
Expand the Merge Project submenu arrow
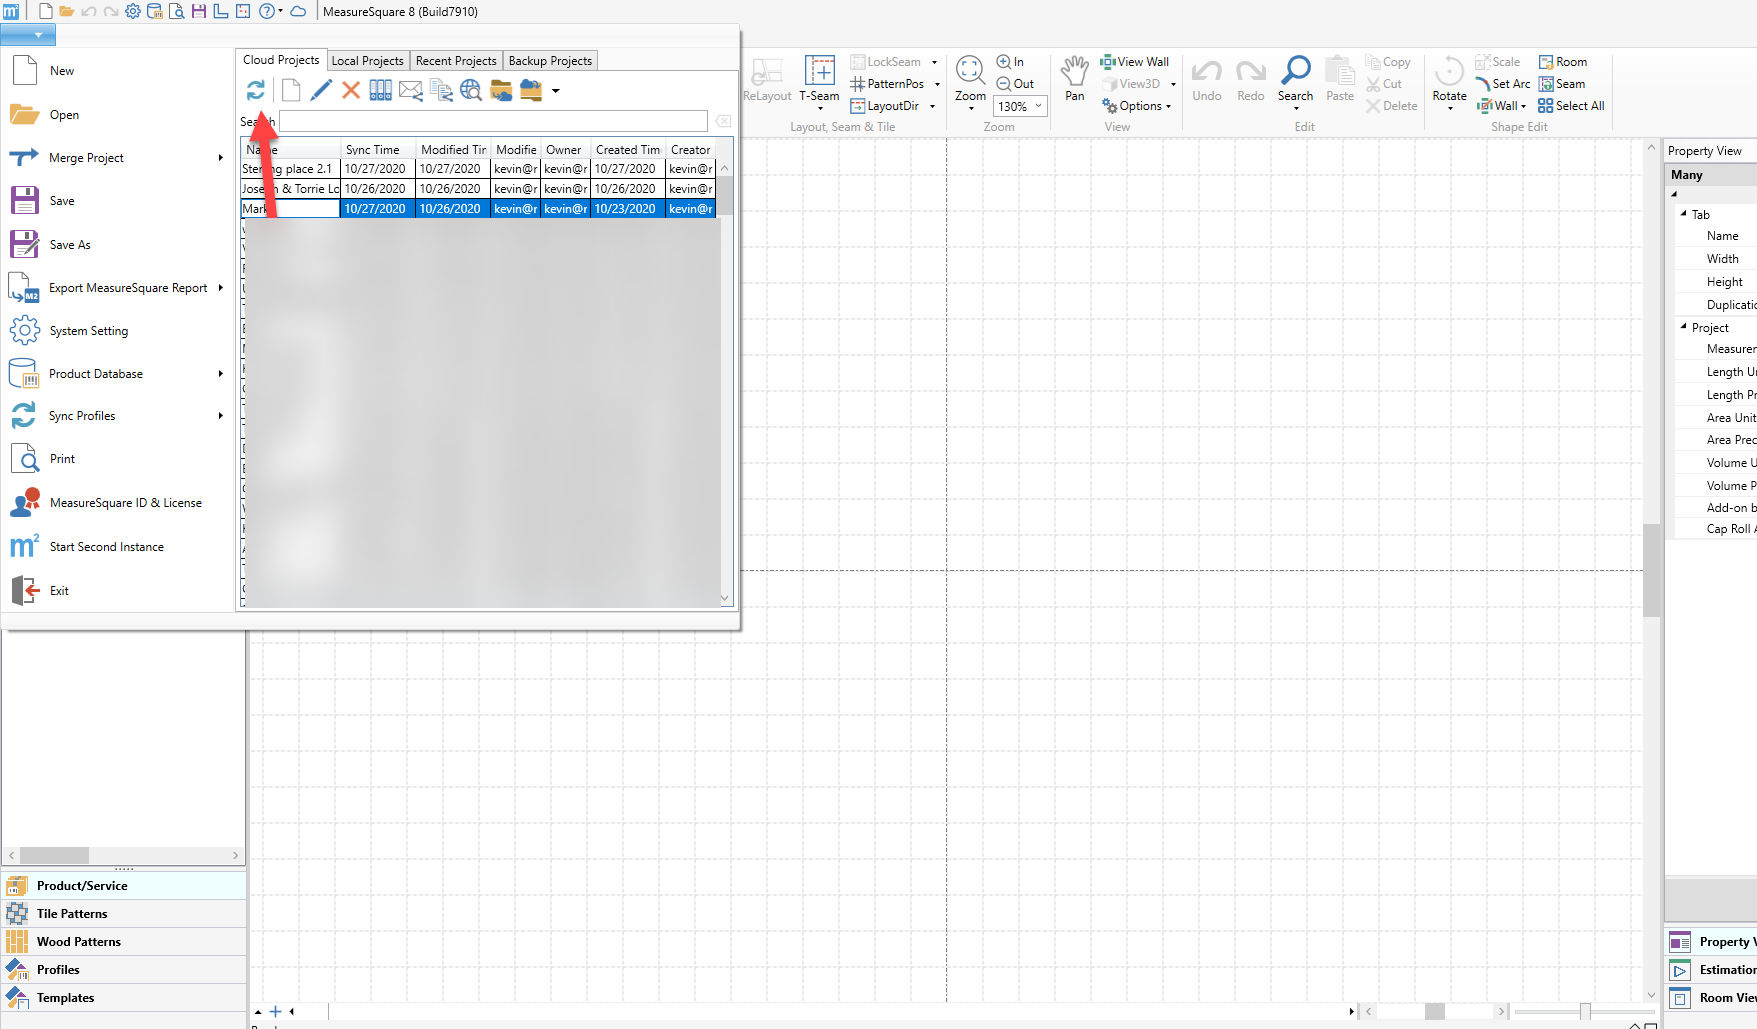220,158
